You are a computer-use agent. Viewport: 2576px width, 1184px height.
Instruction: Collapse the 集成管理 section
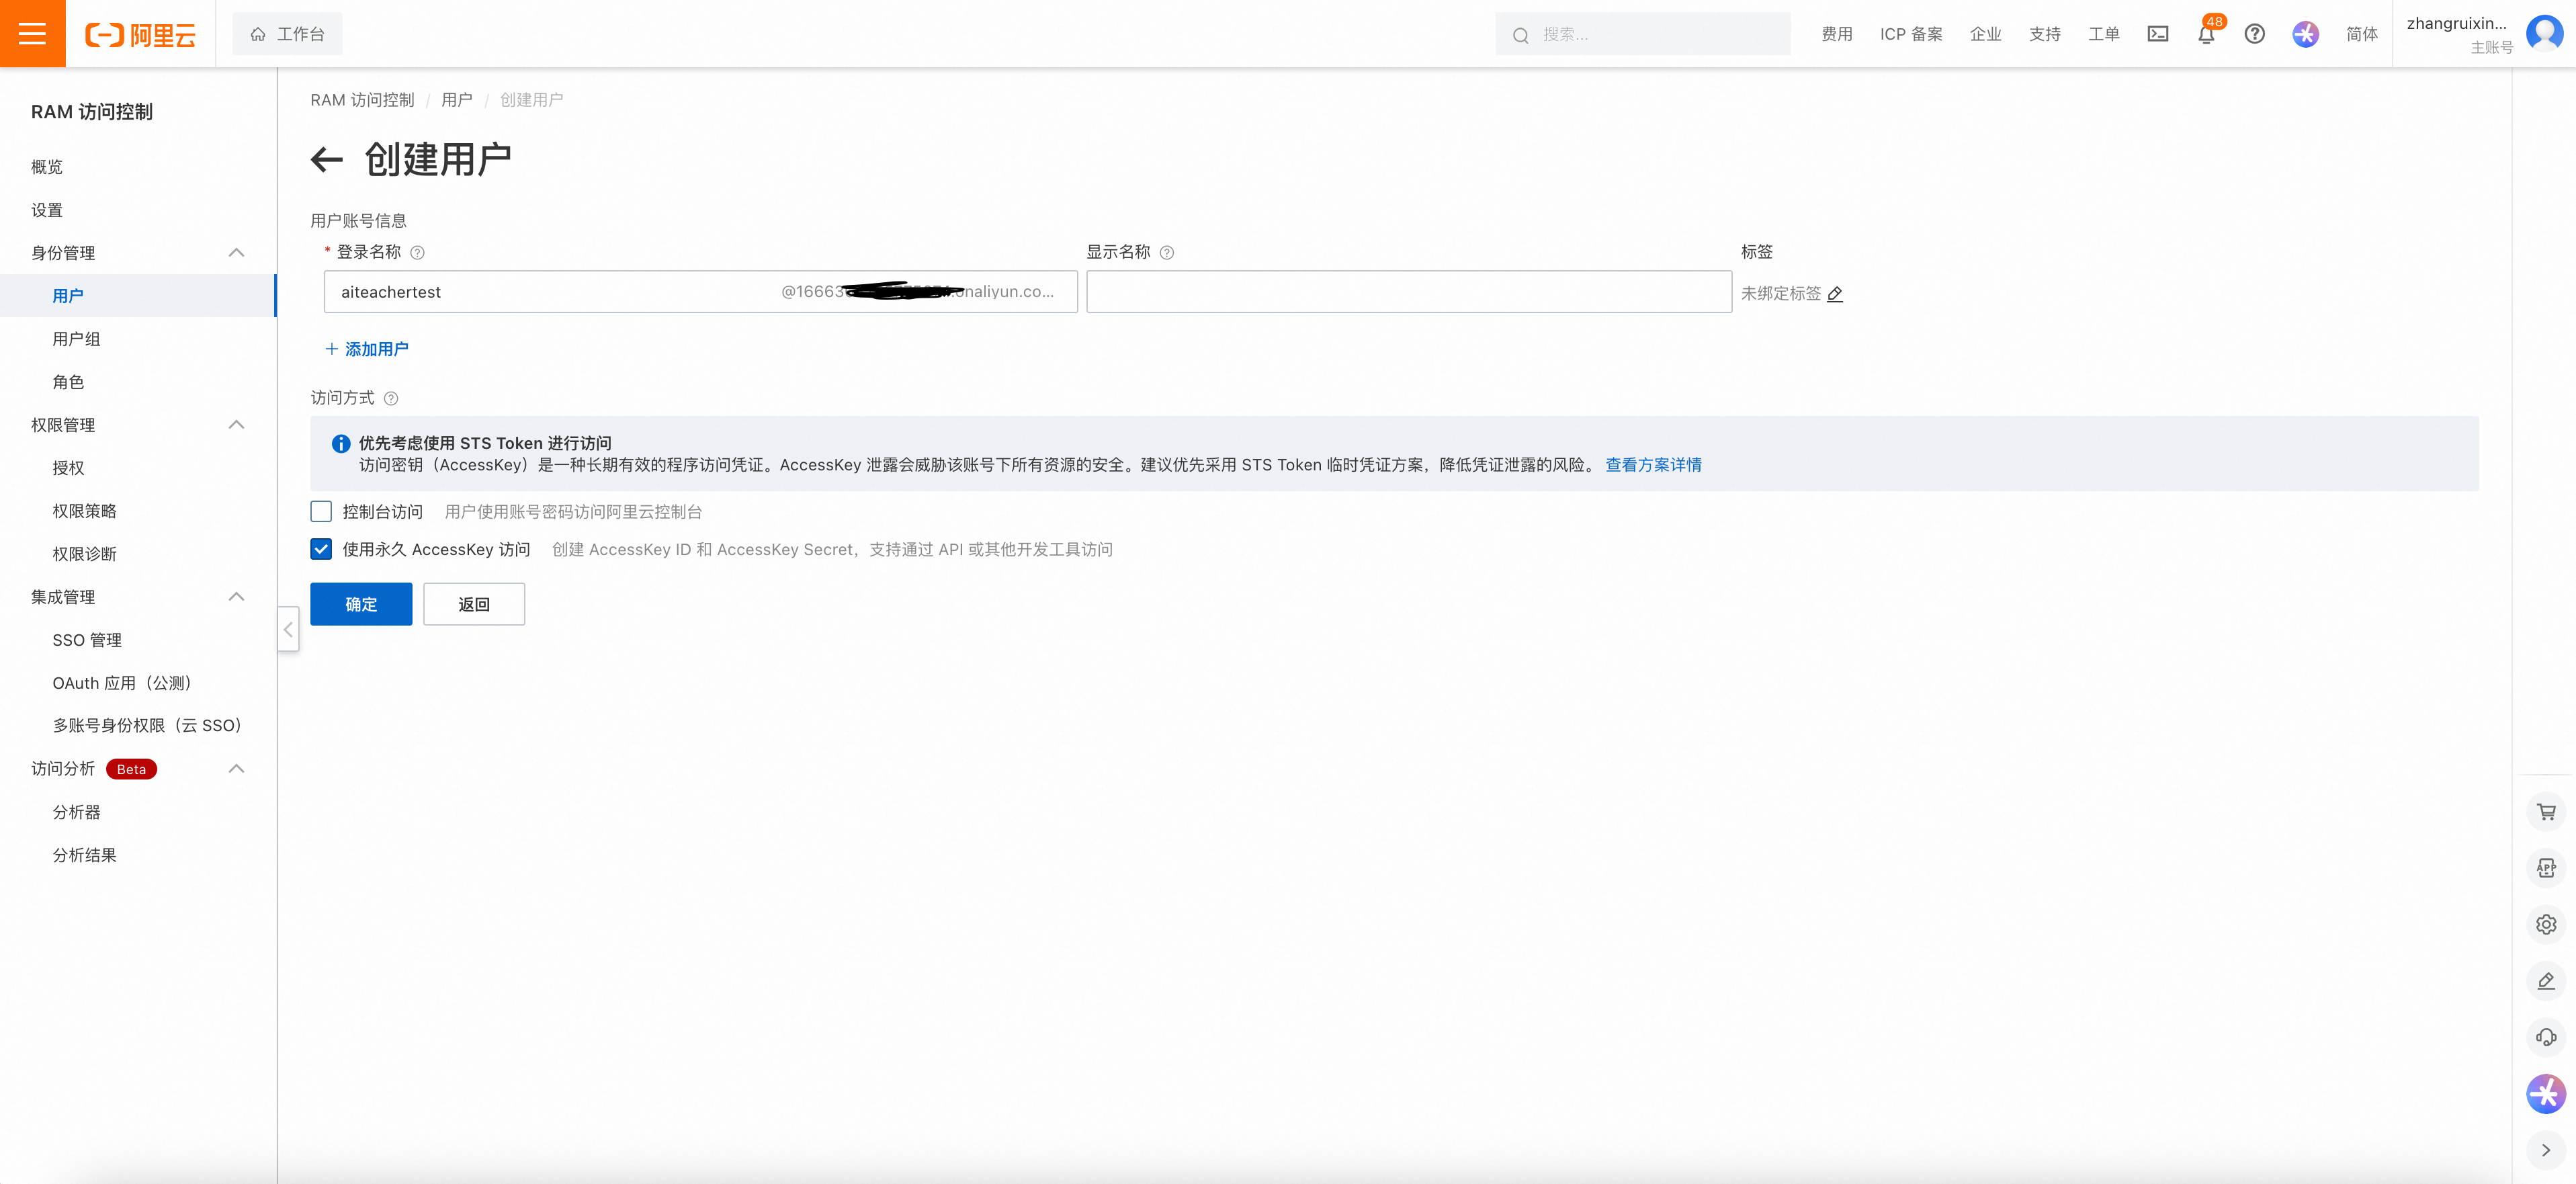[236, 597]
